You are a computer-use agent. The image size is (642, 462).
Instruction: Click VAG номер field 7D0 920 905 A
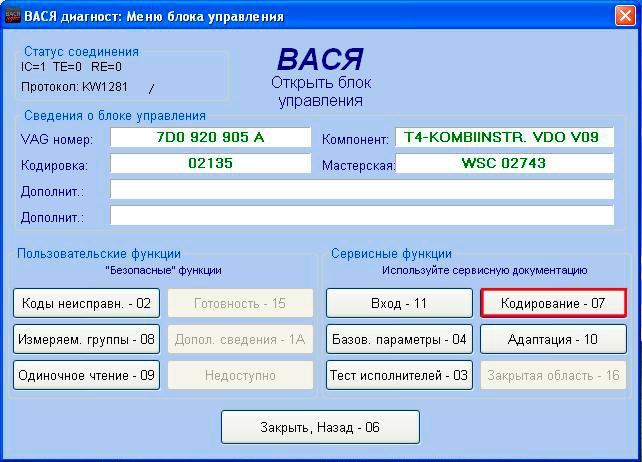210,137
